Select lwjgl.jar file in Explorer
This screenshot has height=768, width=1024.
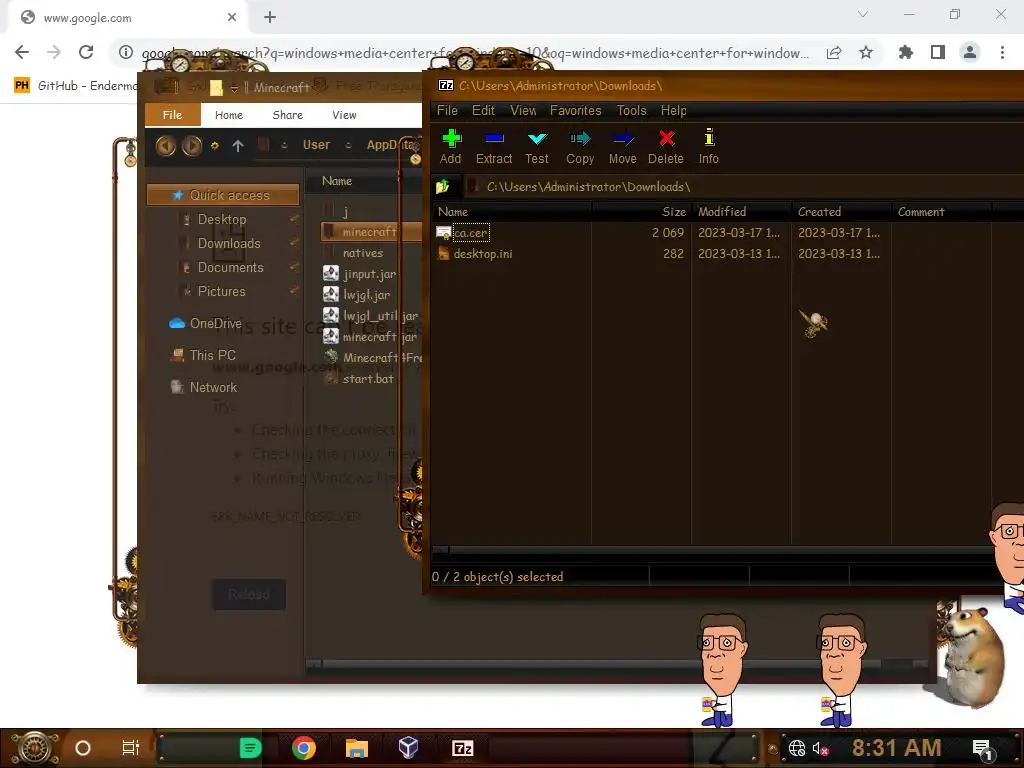366,295
